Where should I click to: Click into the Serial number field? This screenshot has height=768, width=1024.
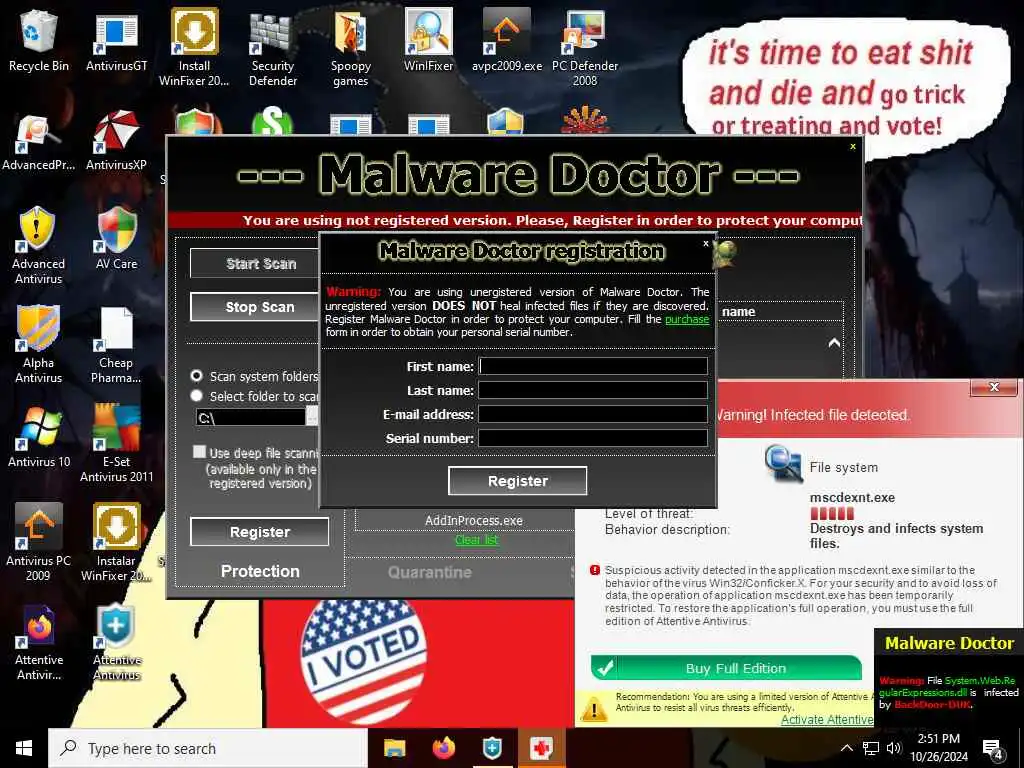pyautogui.click(x=593, y=438)
